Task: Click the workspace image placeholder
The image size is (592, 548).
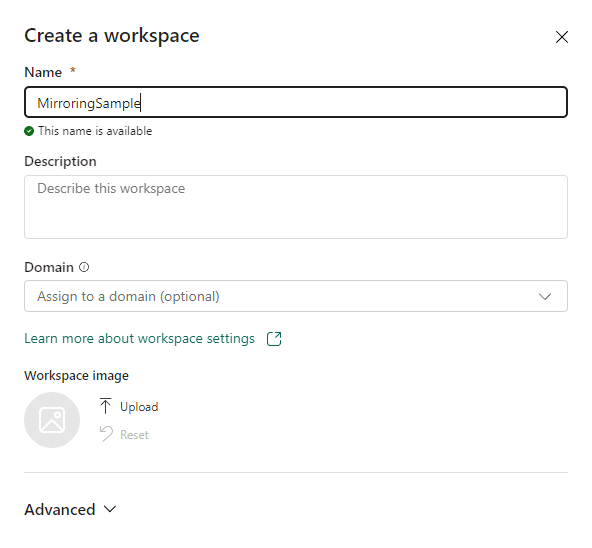Action: (x=52, y=420)
